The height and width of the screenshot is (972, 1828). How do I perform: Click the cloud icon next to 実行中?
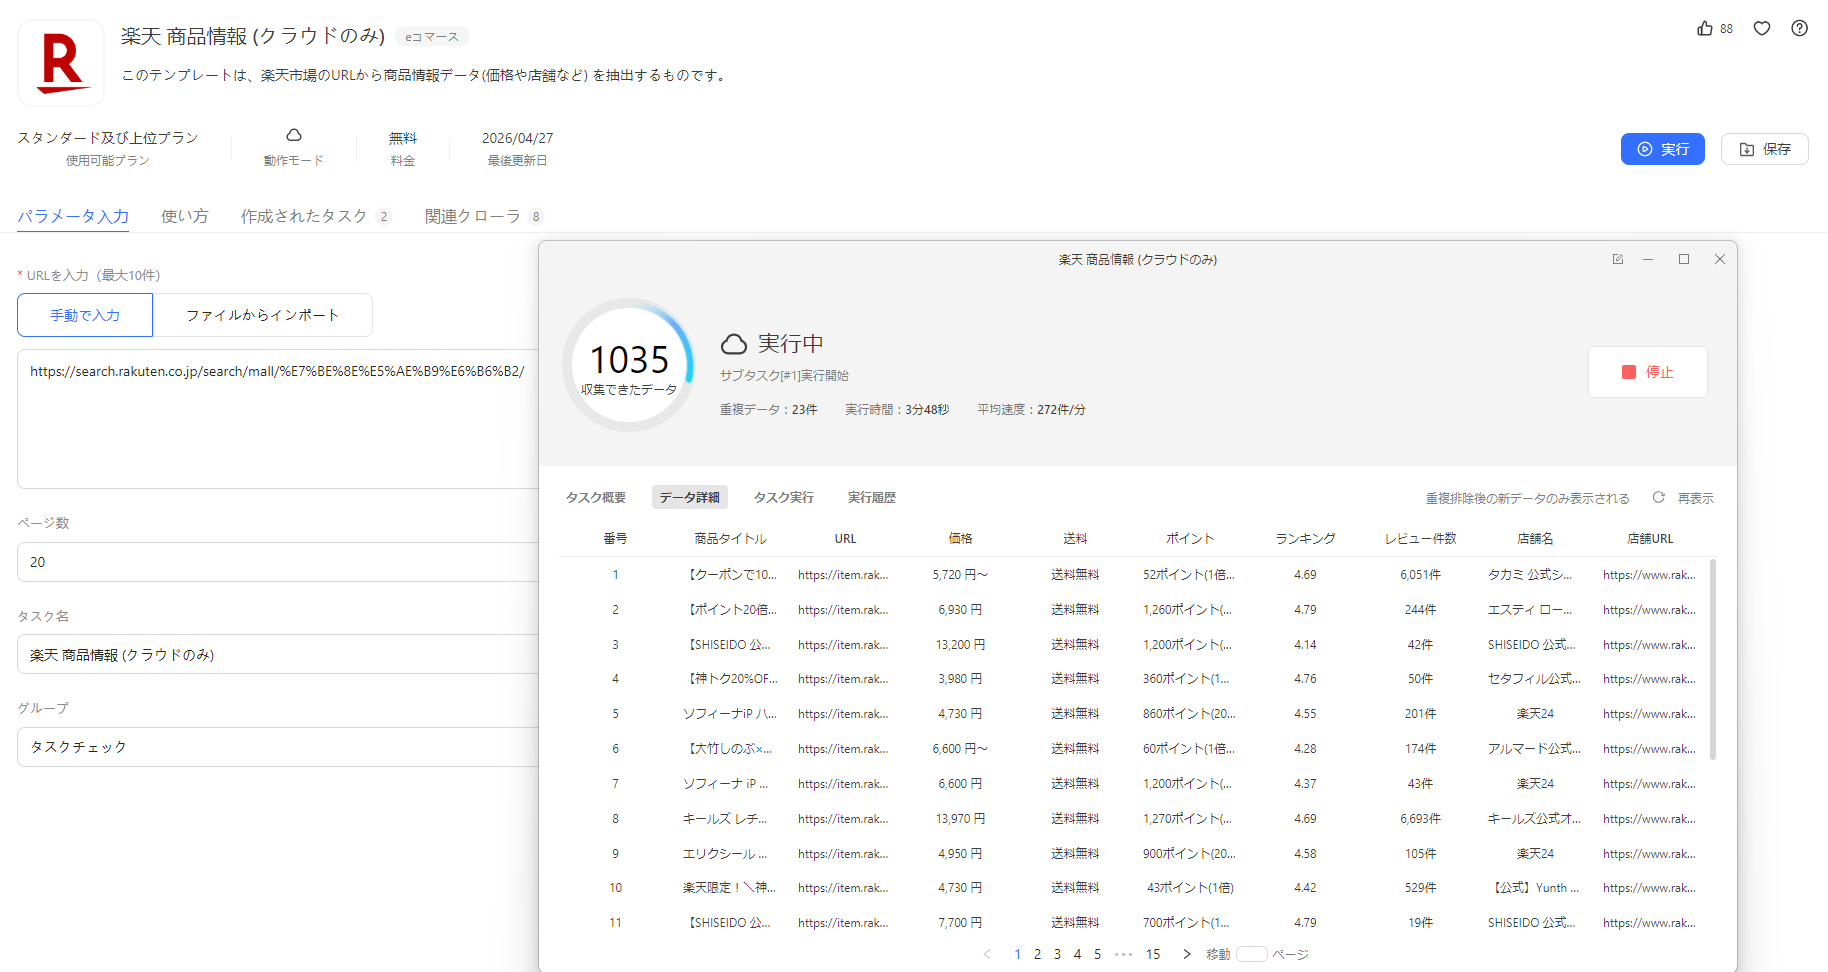tap(734, 344)
